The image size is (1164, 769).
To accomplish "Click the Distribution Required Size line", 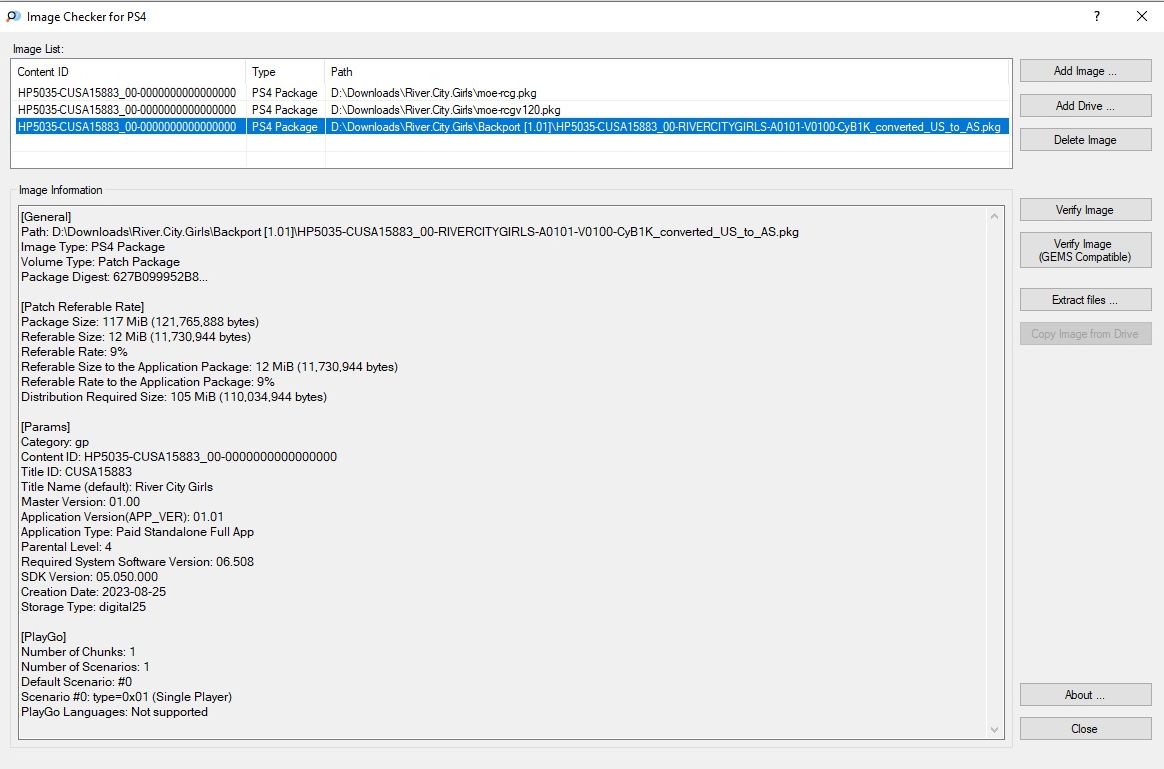I will [174, 397].
